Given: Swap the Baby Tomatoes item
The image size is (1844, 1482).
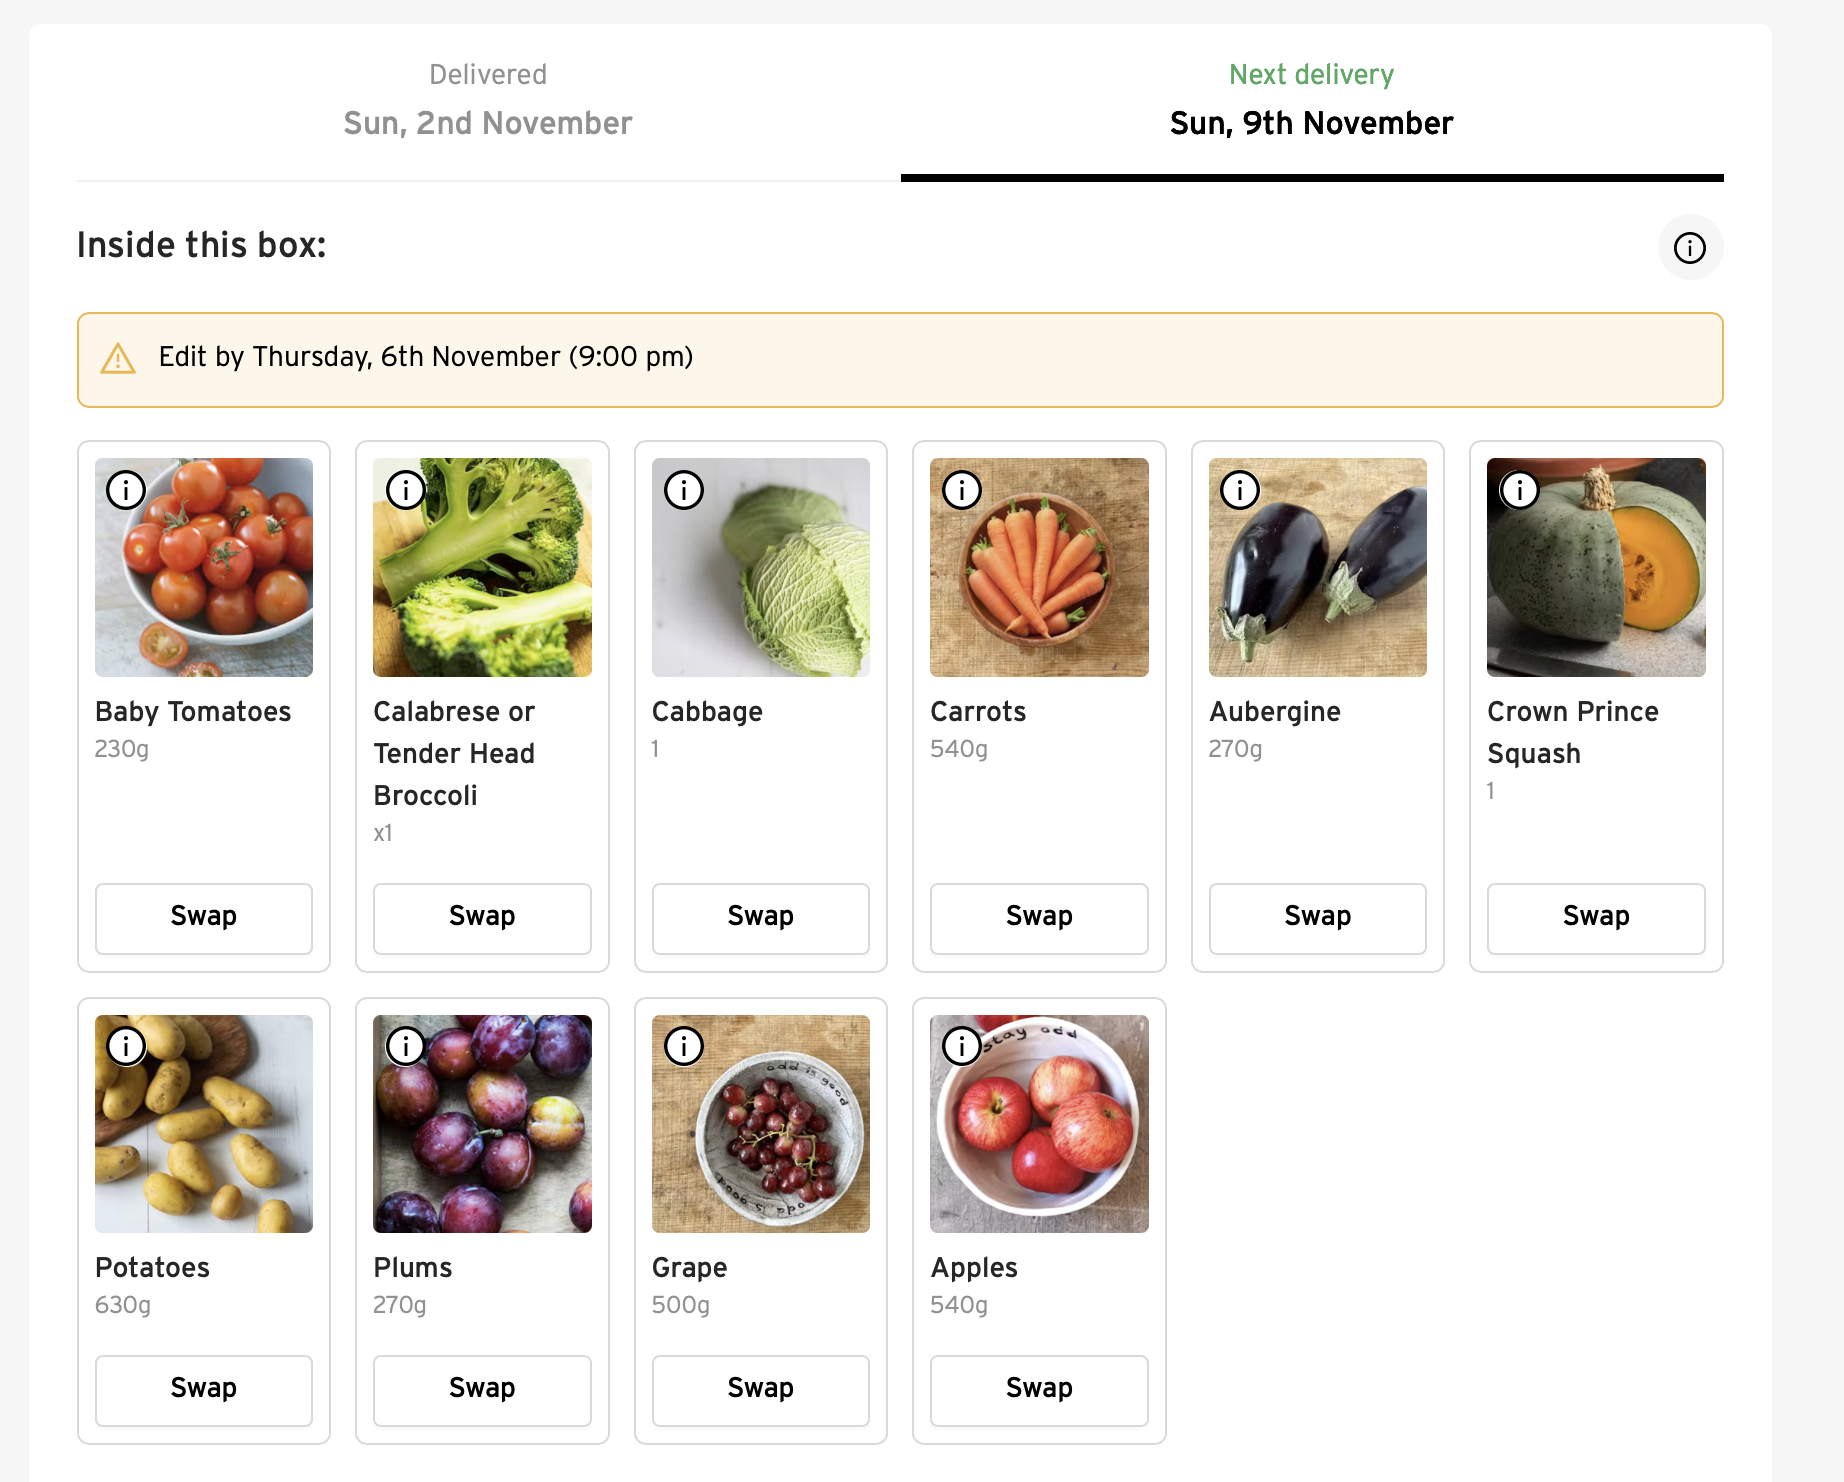Looking at the screenshot, I should (x=204, y=917).
